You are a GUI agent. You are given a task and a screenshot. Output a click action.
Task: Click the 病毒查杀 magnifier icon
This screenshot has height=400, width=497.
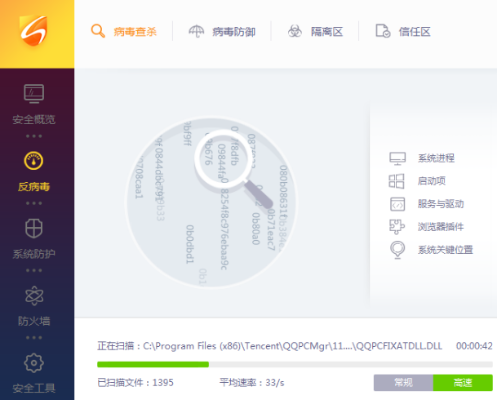[x=98, y=31]
